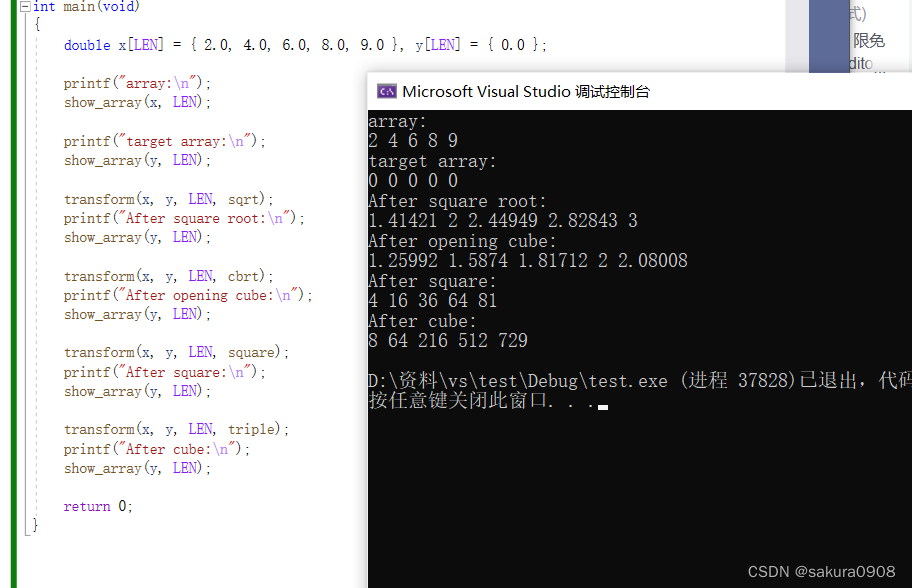912x588 pixels.
Task: Click the printf("array:\n") line
Action: click(x=137, y=83)
